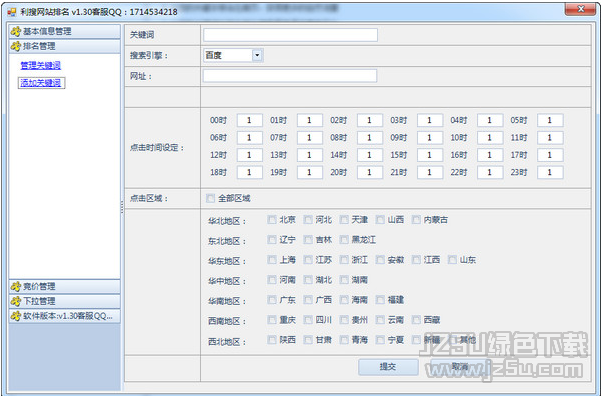The width and height of the screenshot is (601, 396).
Task: Open the 竞价管理 section
Action: tap(64, 286)
